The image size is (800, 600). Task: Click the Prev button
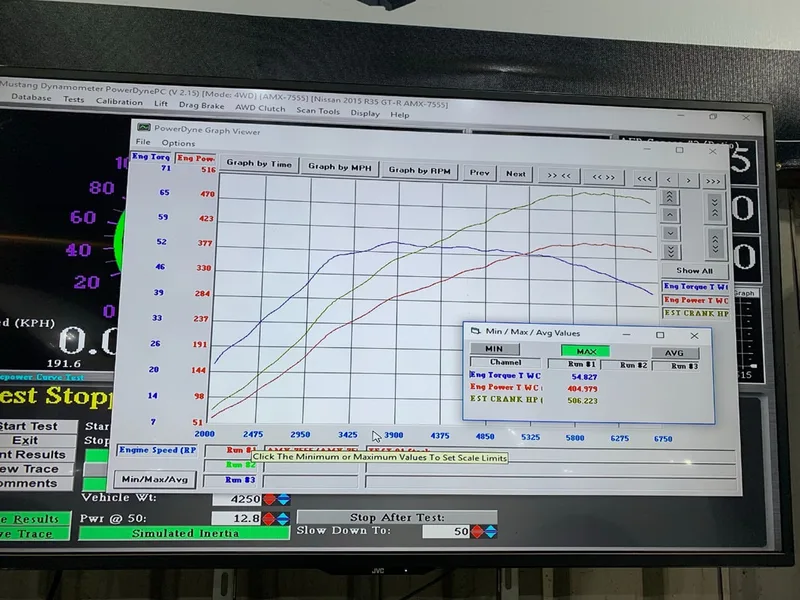click(x=480, y=172)
